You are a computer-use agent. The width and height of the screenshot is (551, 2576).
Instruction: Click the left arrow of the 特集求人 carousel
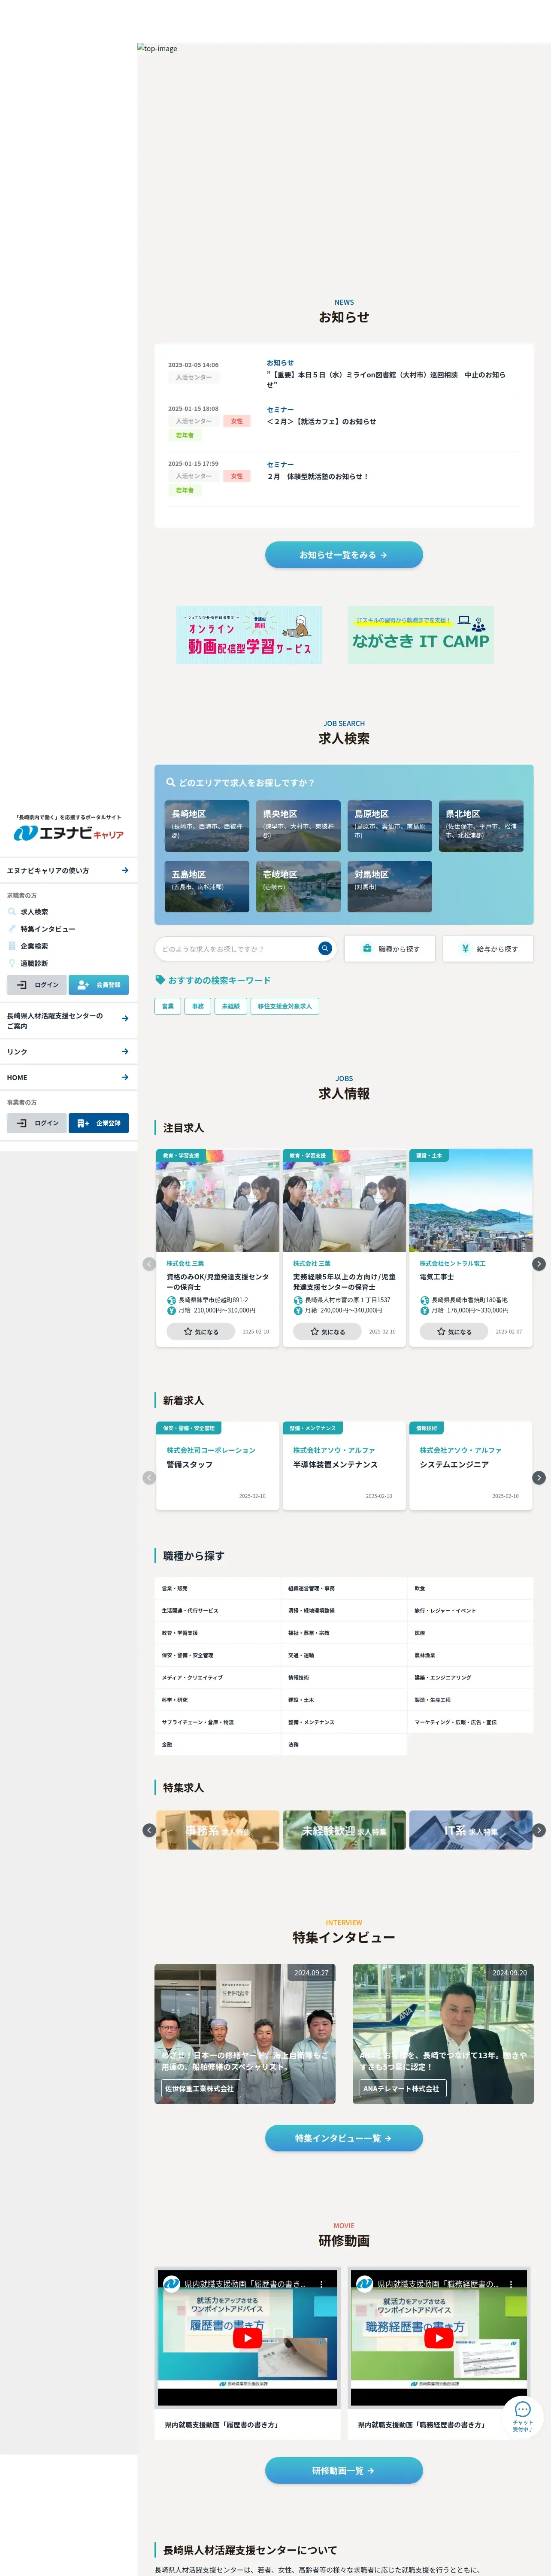click(x=149, y=1830)
